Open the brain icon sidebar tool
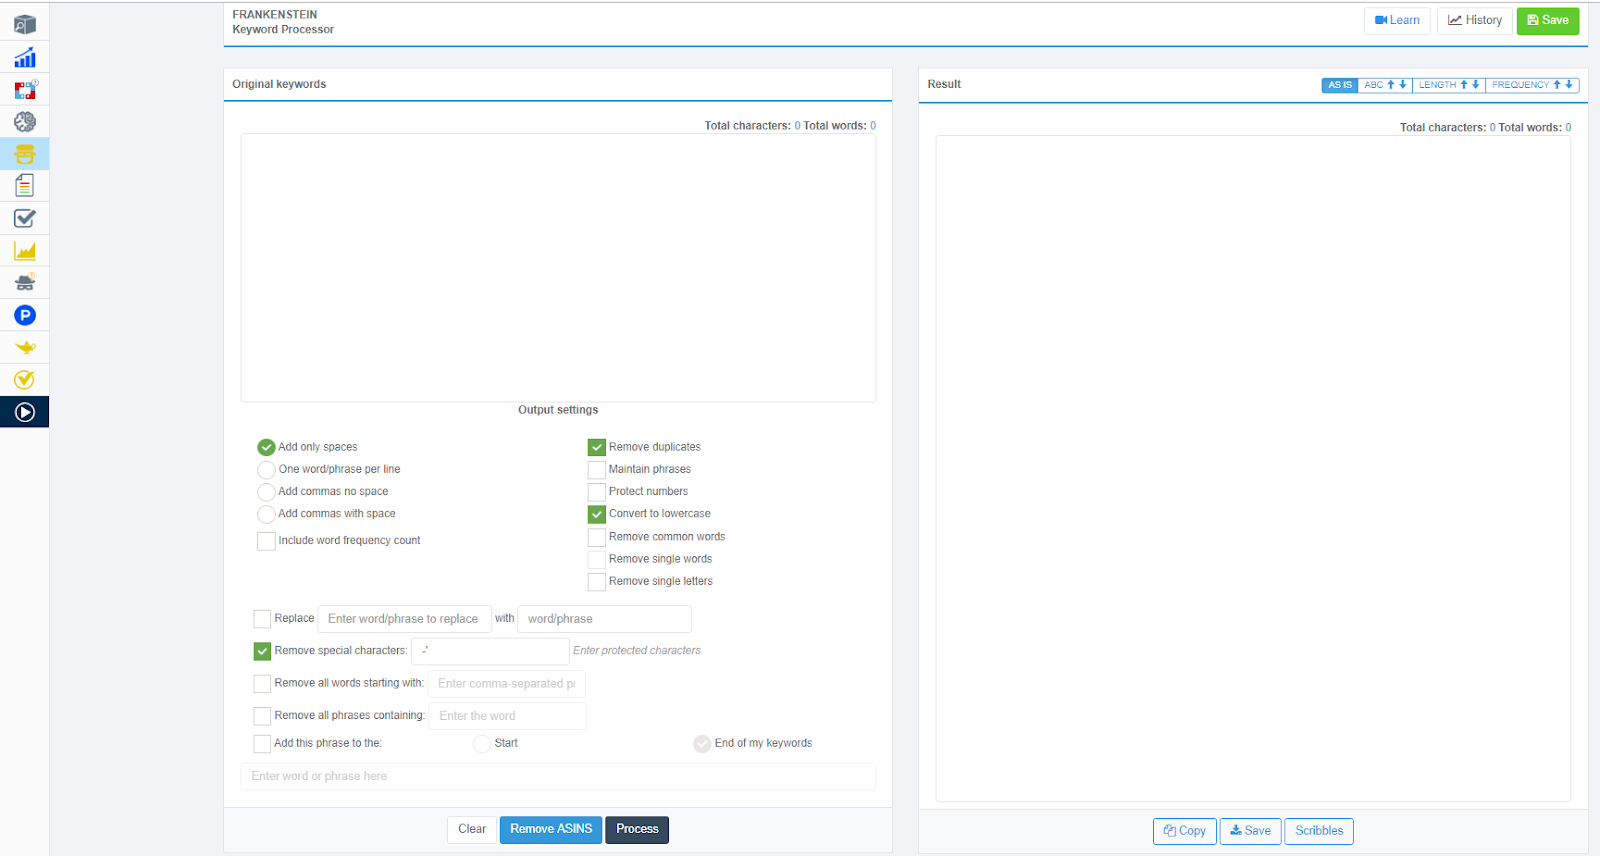This screenshot has width=1600, height=856. [25, 122]
